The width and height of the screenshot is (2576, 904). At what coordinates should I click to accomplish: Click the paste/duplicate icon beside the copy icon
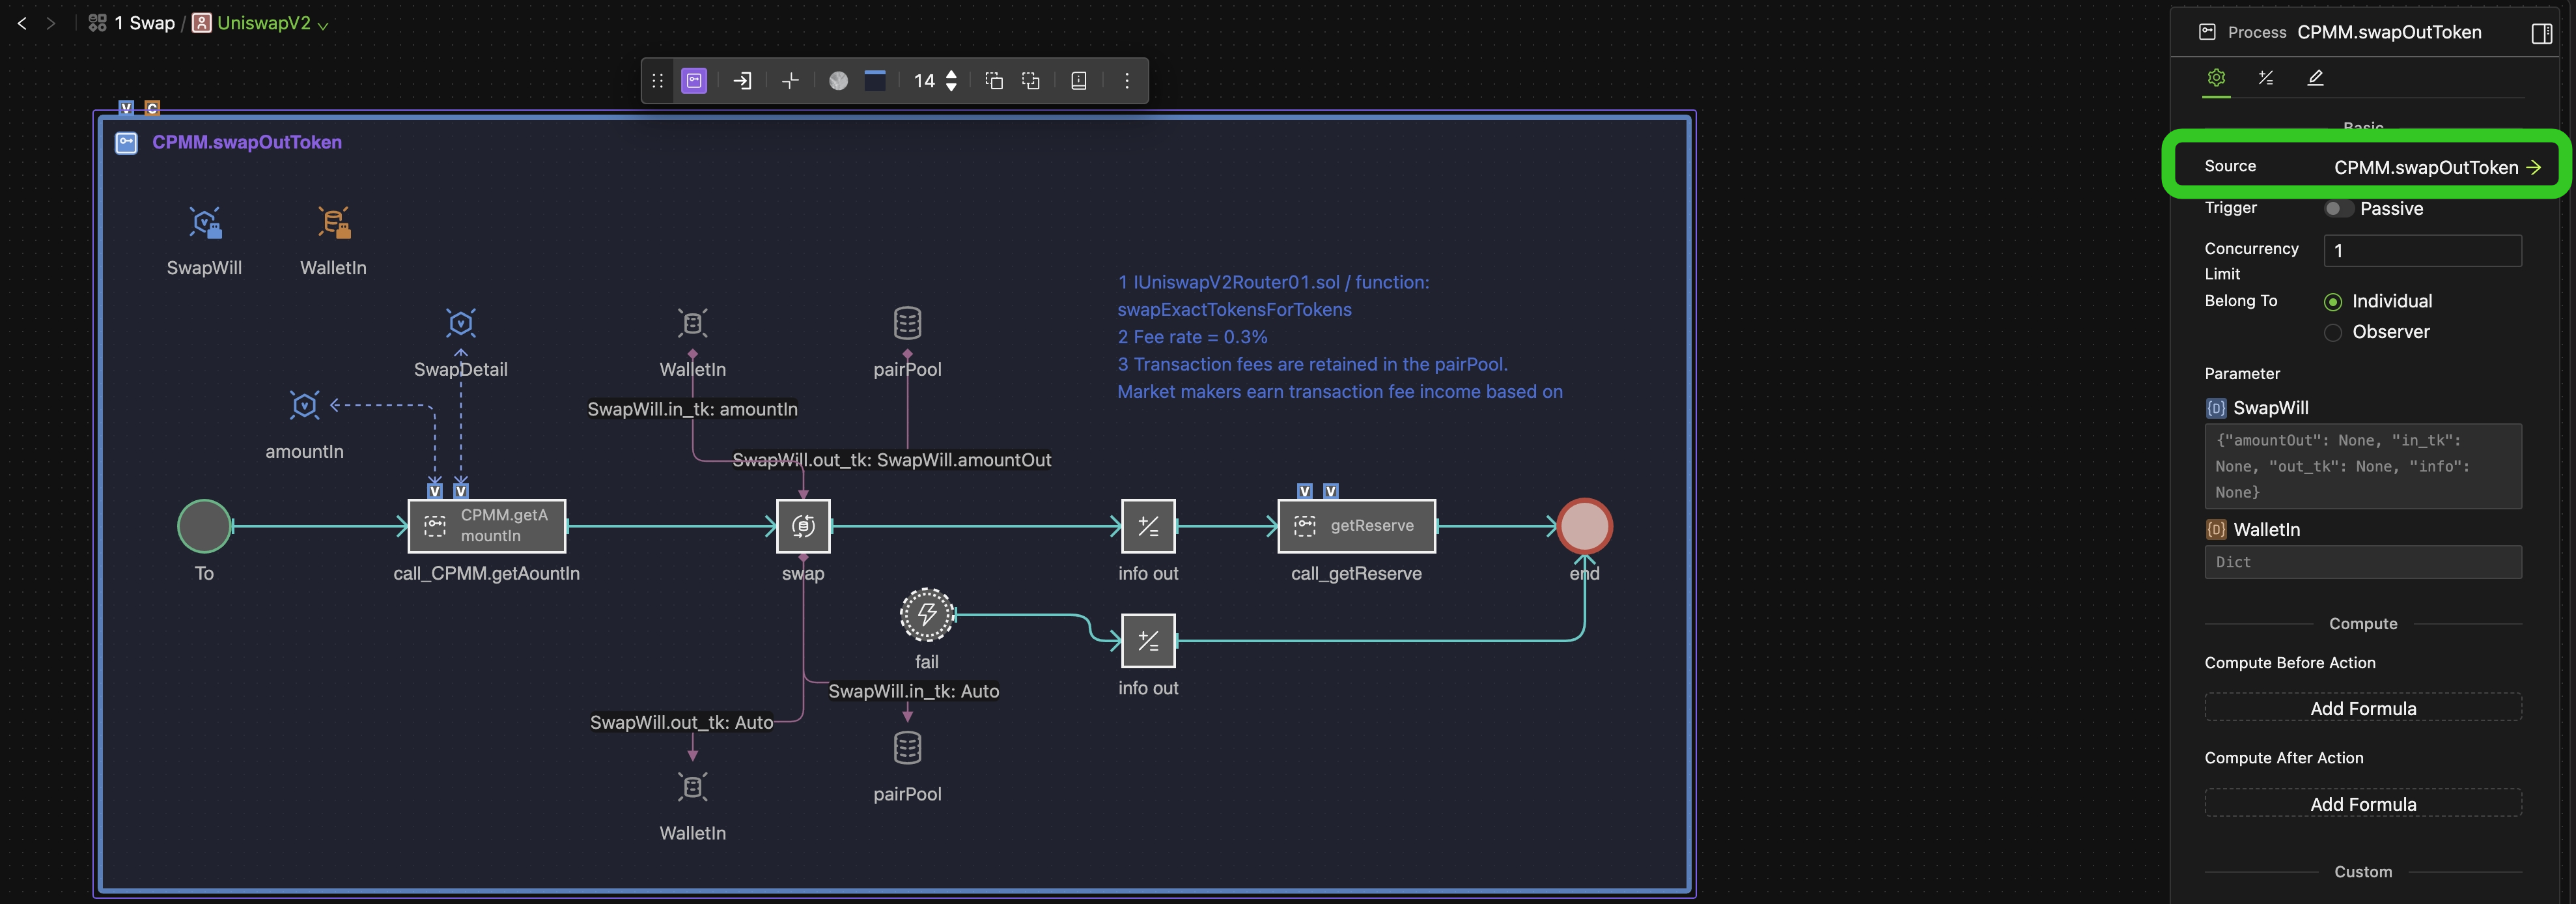[x=1031, y=80]
